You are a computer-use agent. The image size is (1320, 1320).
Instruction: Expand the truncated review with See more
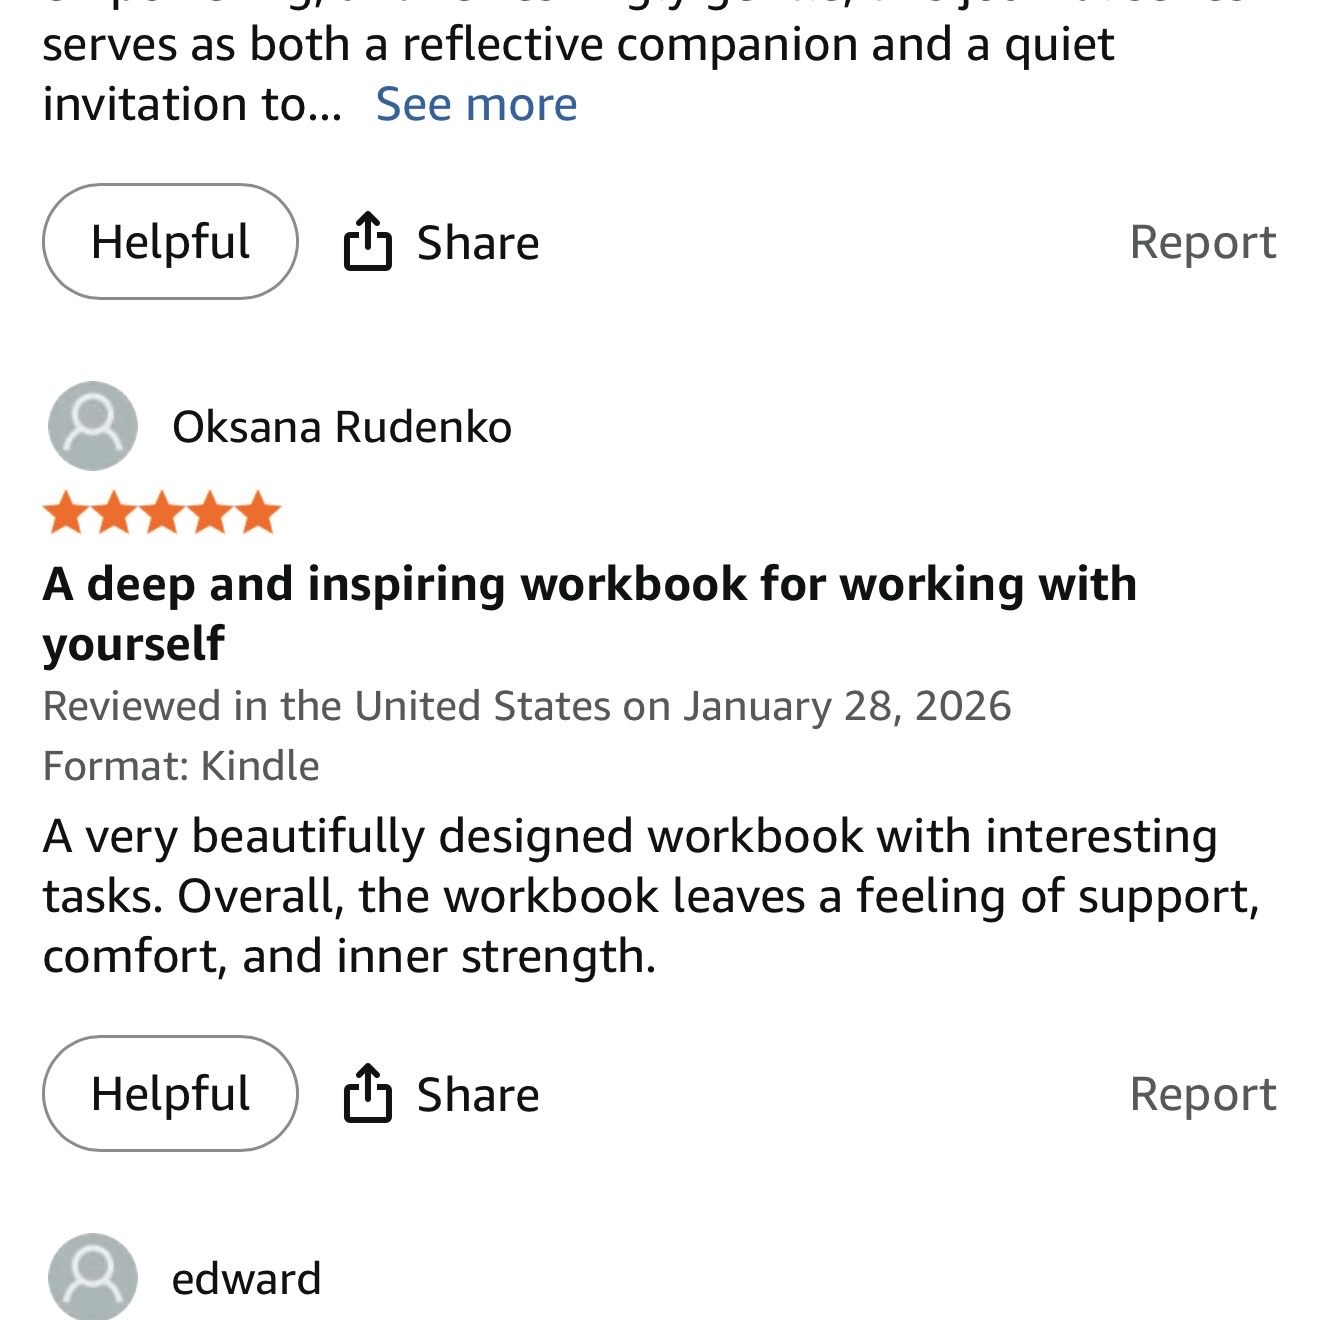476,105
